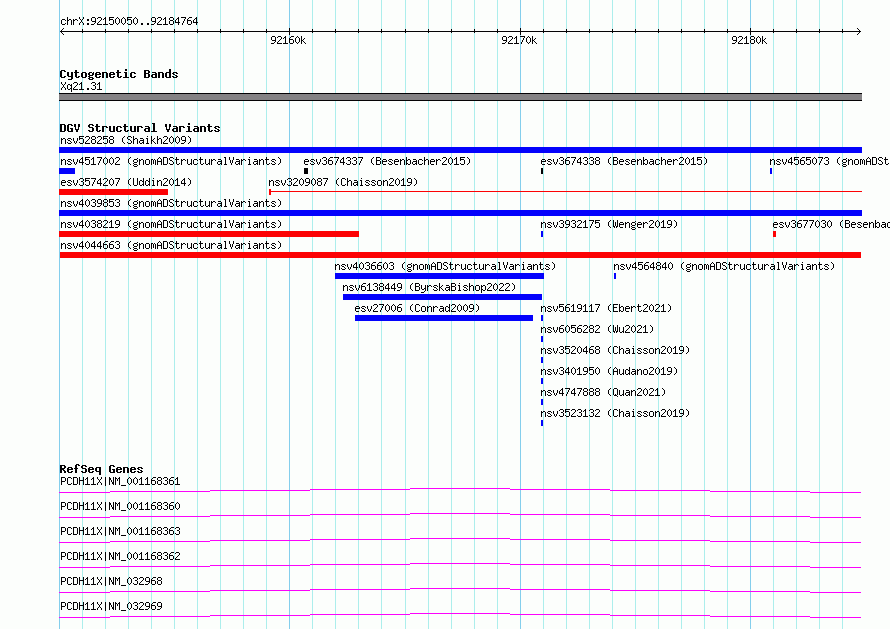Open nsv6056282 (Wu2021) variant label
Viewport: 890px width, 629px height.
point(597,329)
